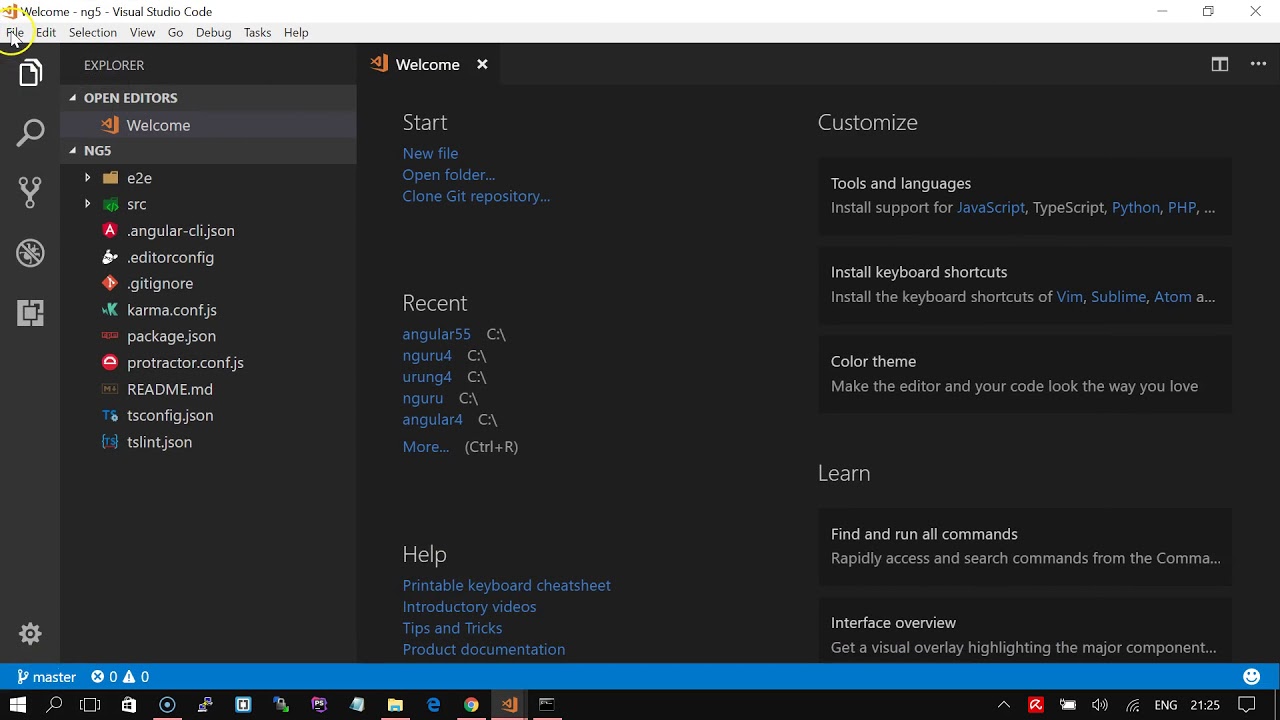Open the Find and run all commands card
Viewport: 1280px width, 720px height.
pos(1025,546)
